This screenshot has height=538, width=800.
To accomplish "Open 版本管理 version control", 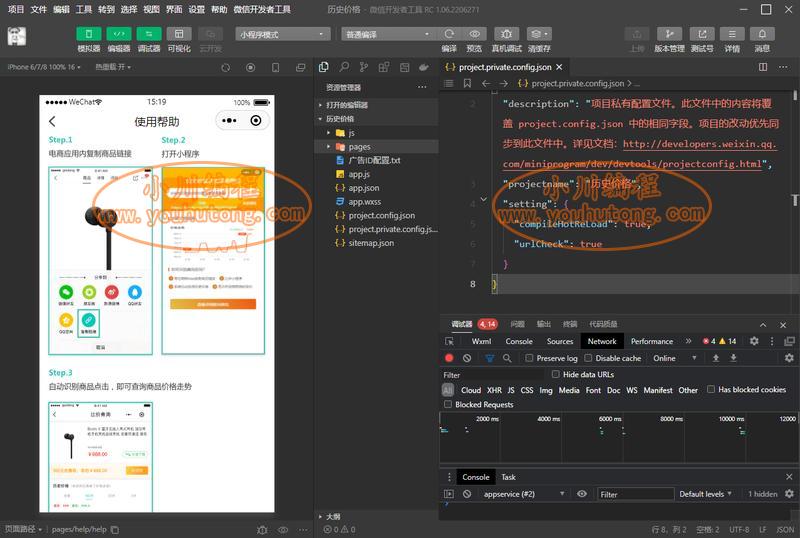I will (669, 34).
